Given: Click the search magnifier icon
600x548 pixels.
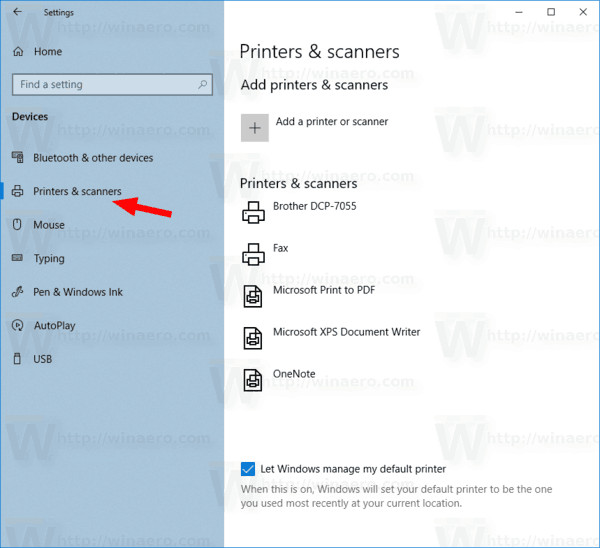Looking at the screenshot, I should (203, 84).
